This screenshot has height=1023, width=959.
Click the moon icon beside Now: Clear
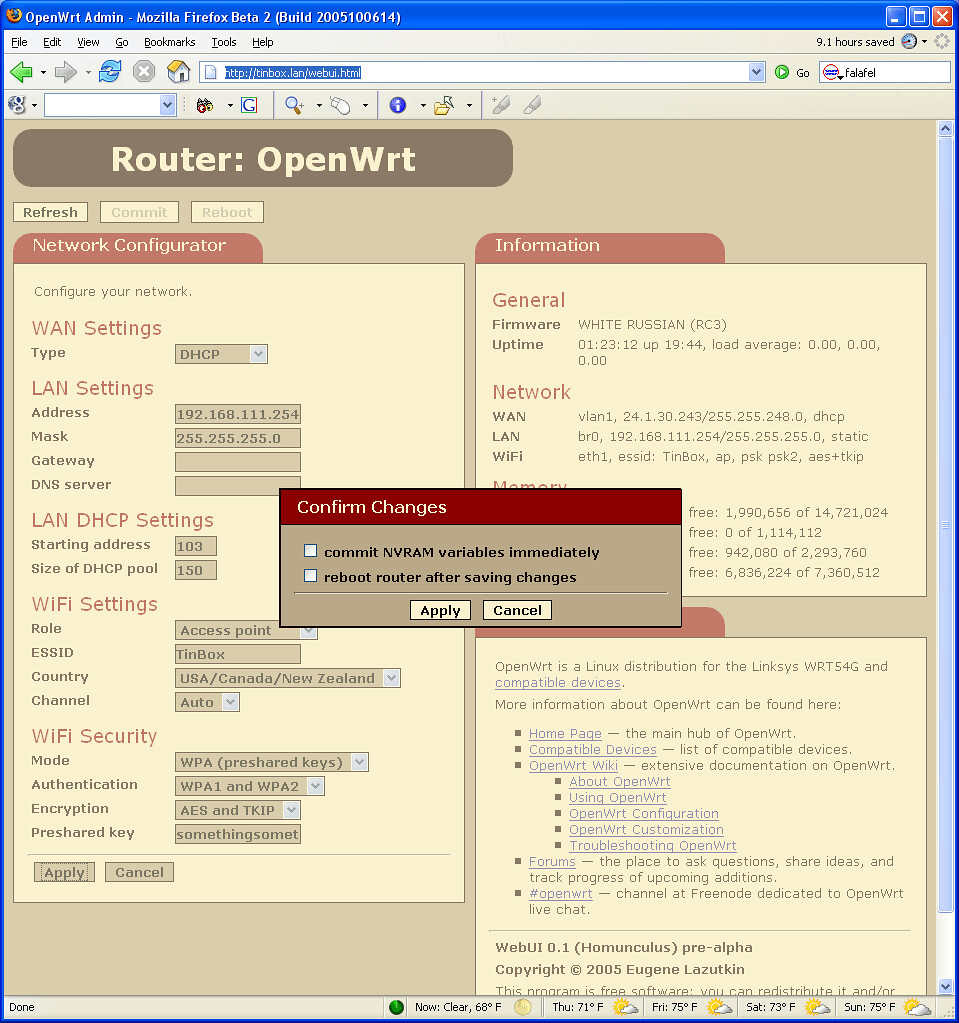click(523, 1007)
